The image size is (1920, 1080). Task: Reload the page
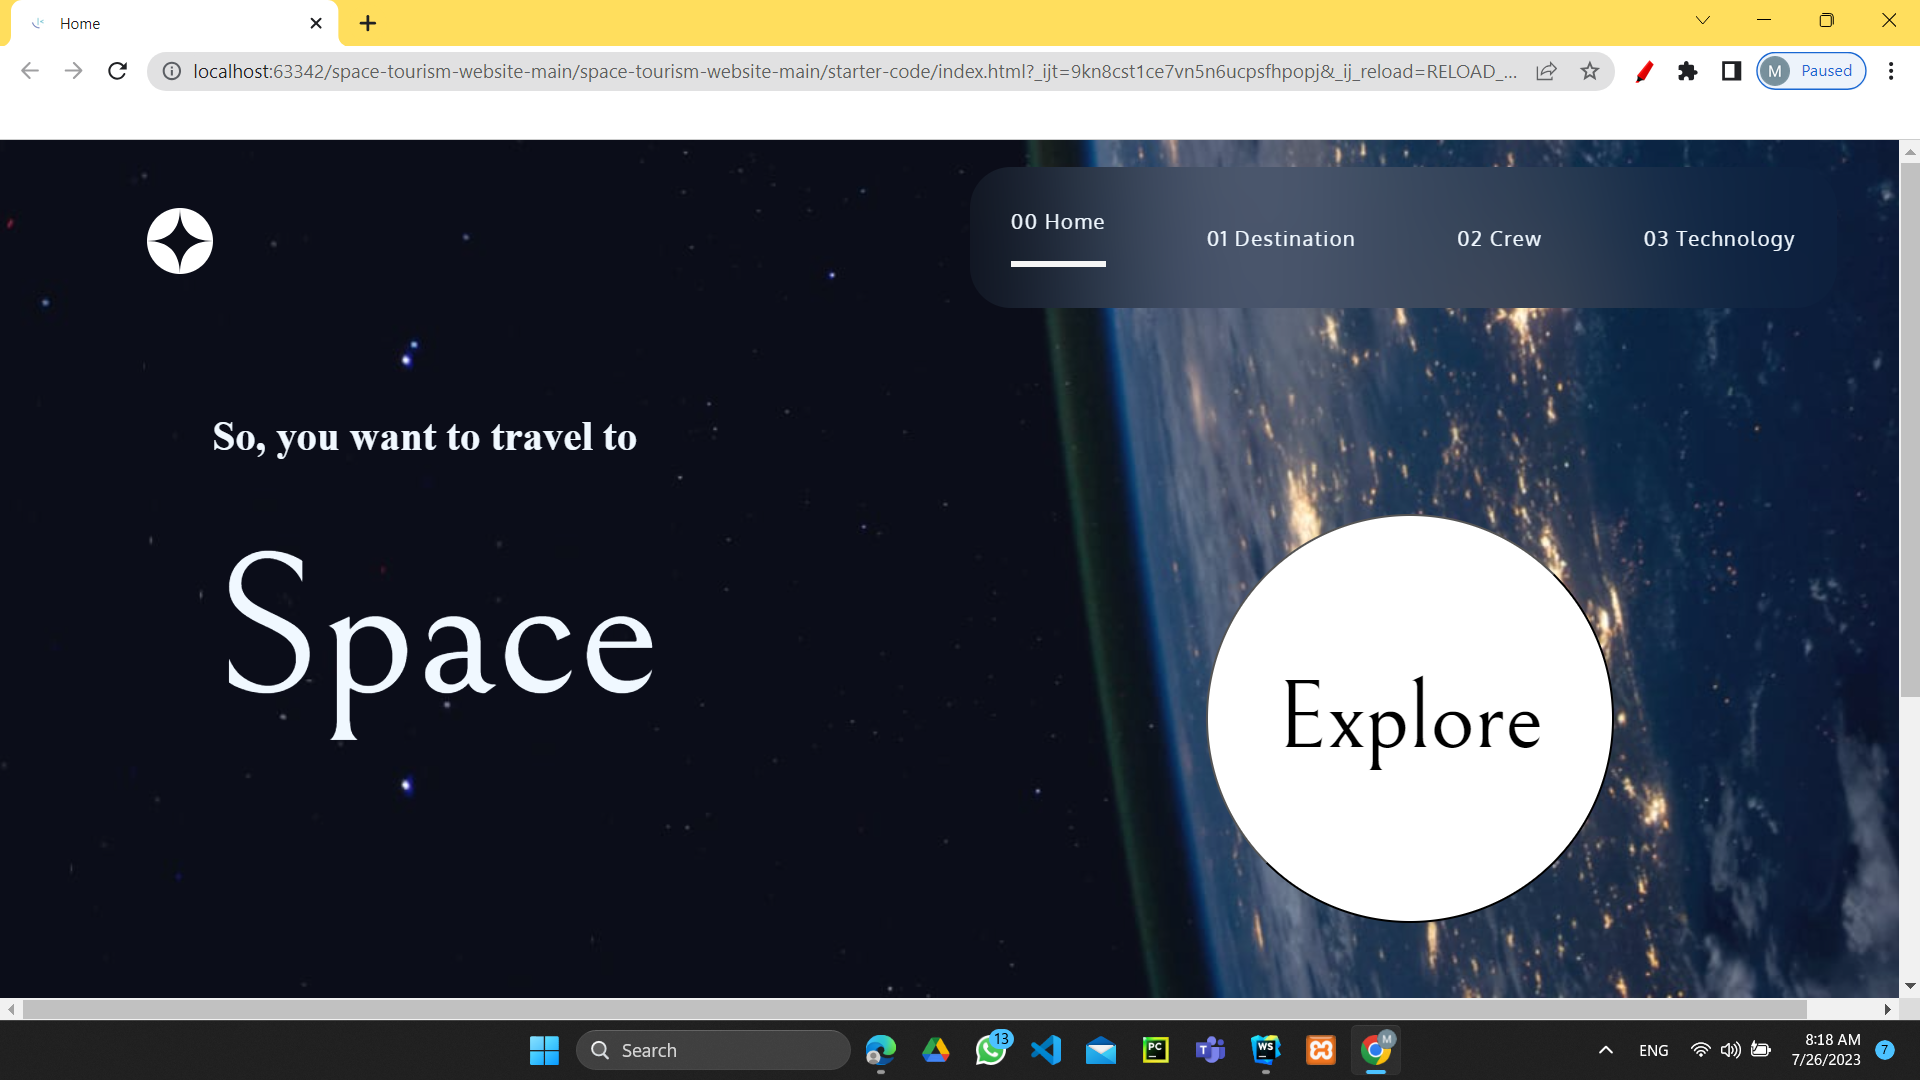click(x=117, y=71)
